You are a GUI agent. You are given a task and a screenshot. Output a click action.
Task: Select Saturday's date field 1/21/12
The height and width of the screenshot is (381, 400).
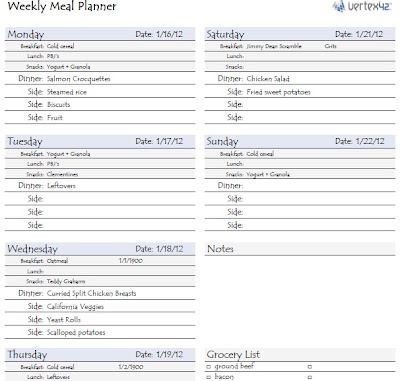pyautogui.click(x=369, y=34)
